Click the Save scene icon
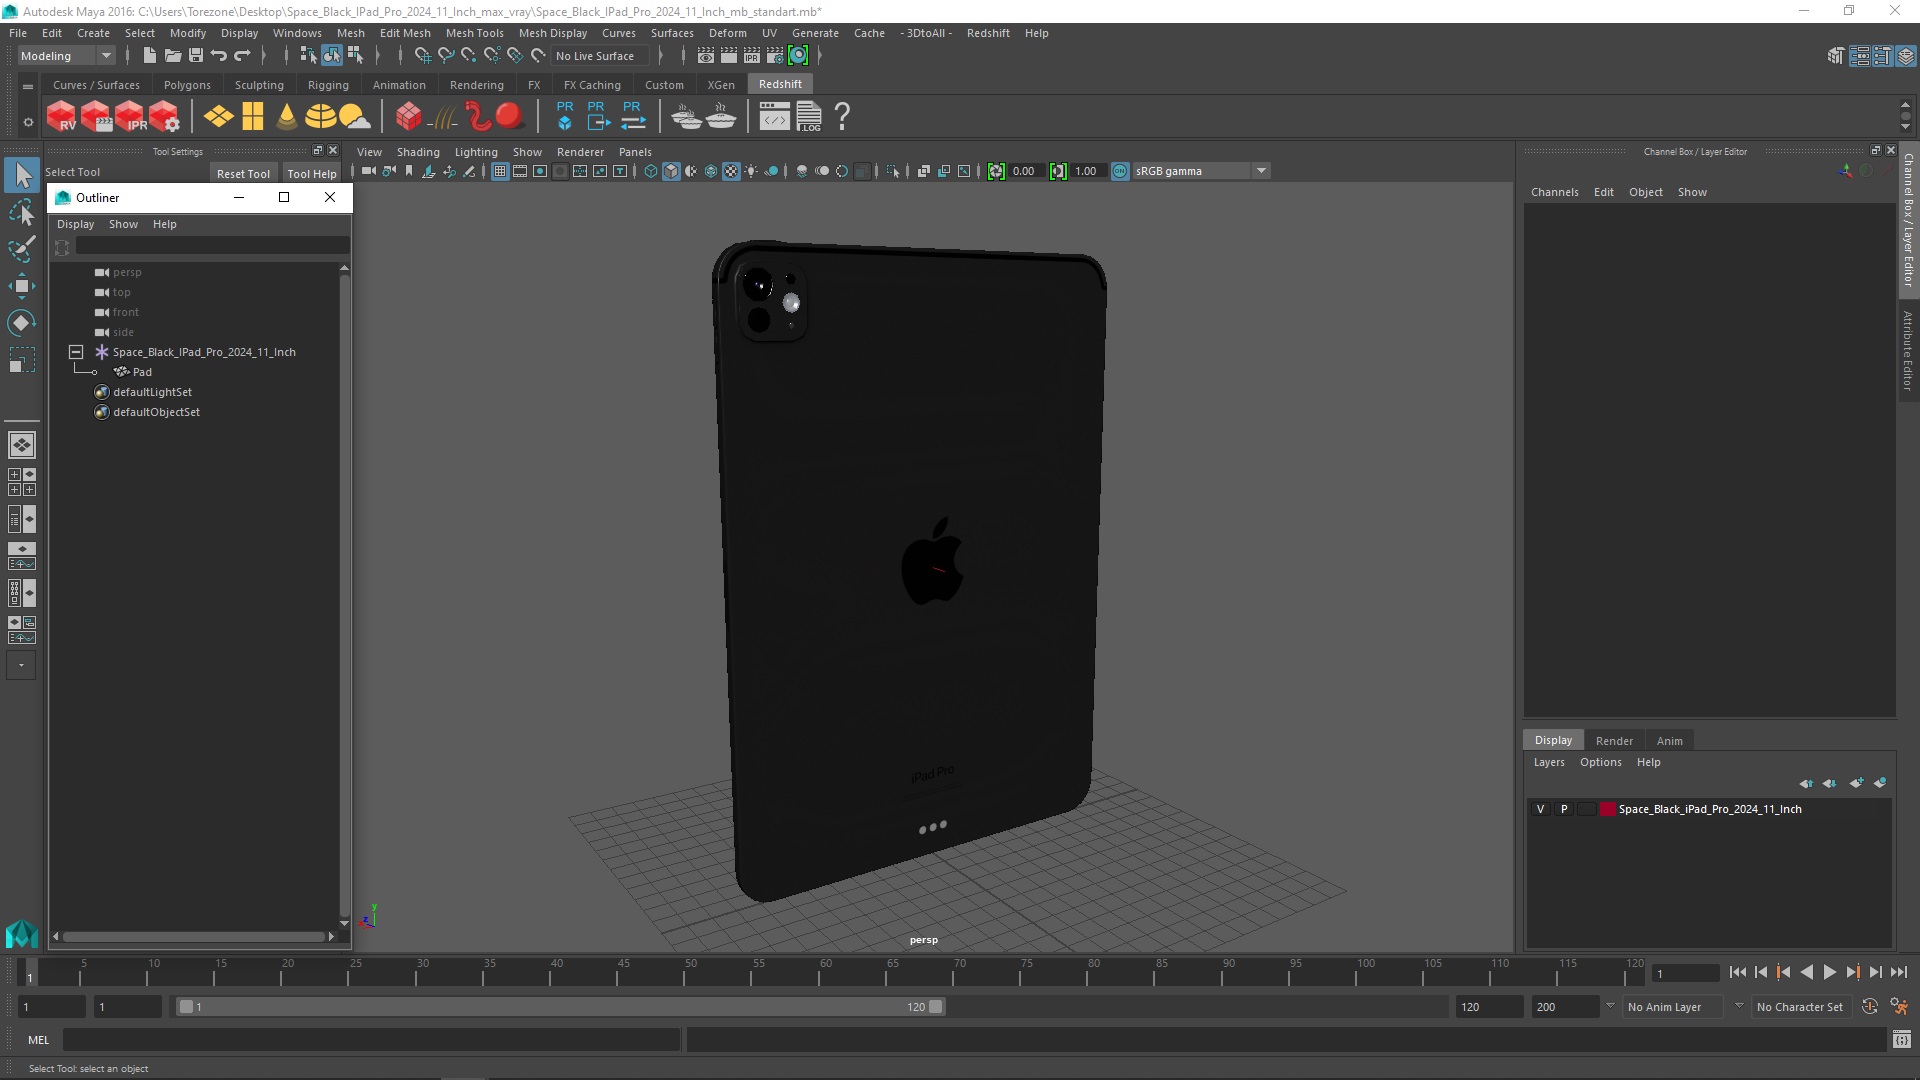 coord(196,56)
